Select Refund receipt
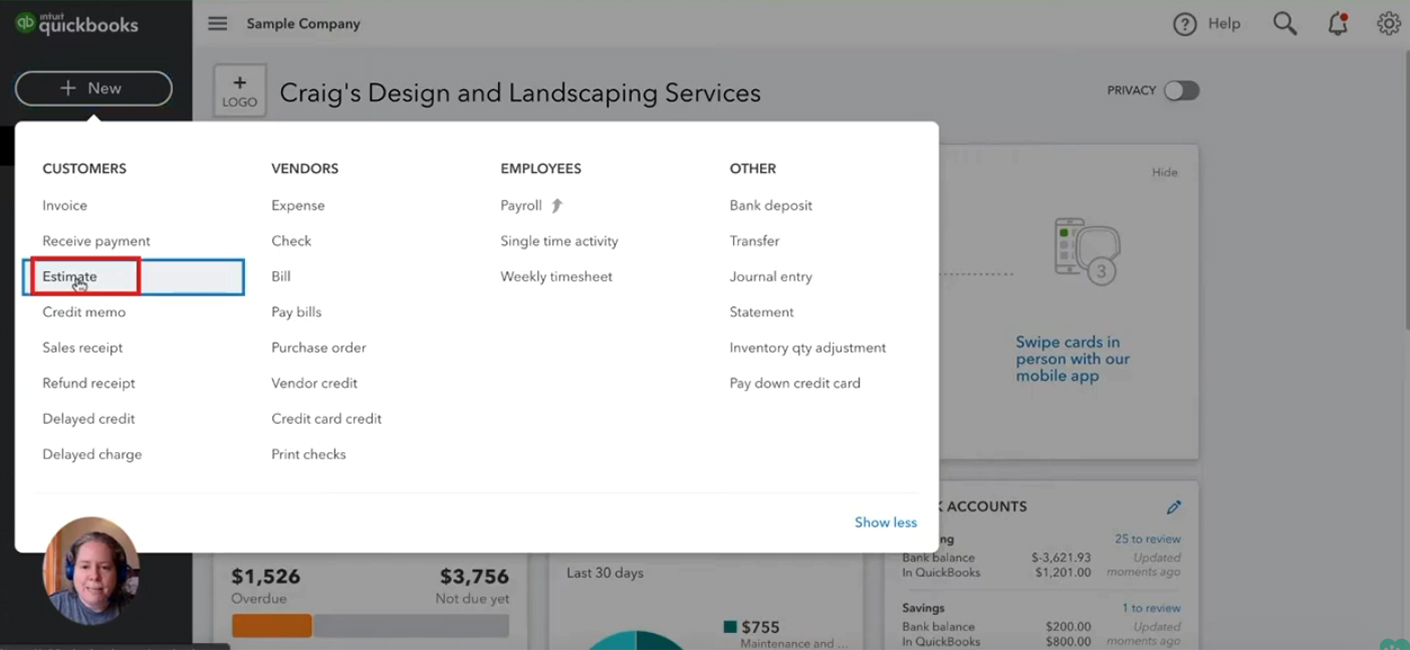This screenshot has height=650, width=1410. coord(89,383)
